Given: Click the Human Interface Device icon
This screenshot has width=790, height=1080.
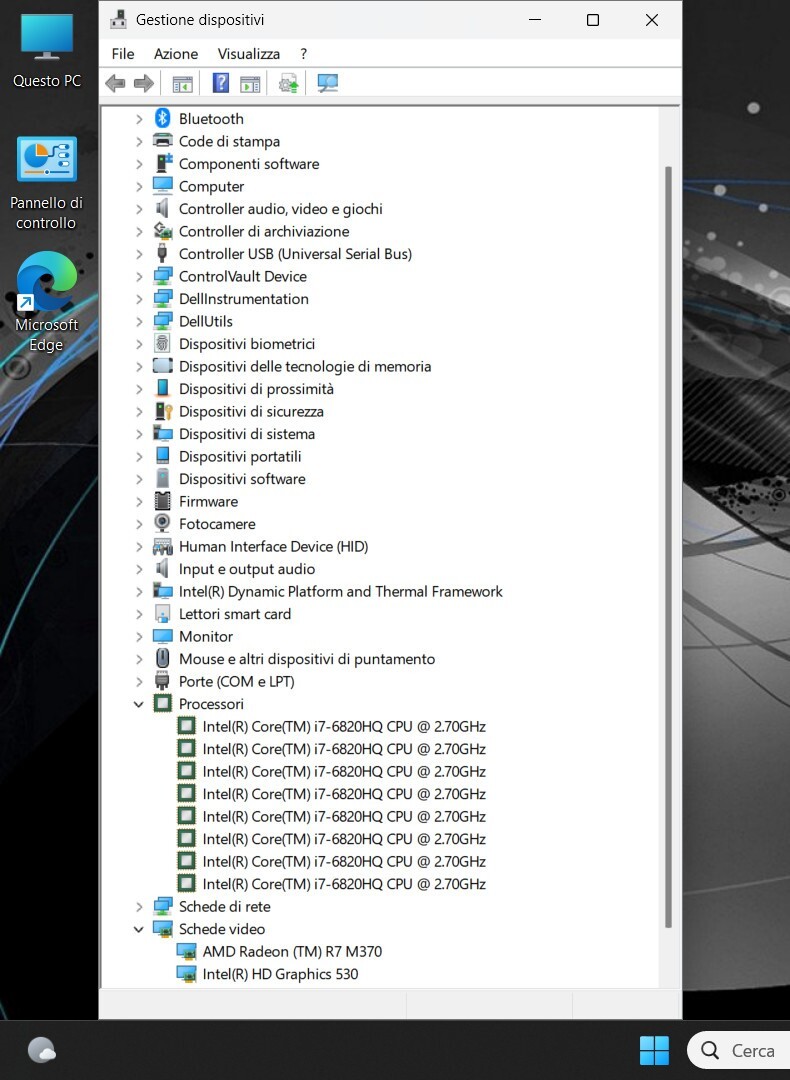Looking at the screenshot, I should point(163,546).
